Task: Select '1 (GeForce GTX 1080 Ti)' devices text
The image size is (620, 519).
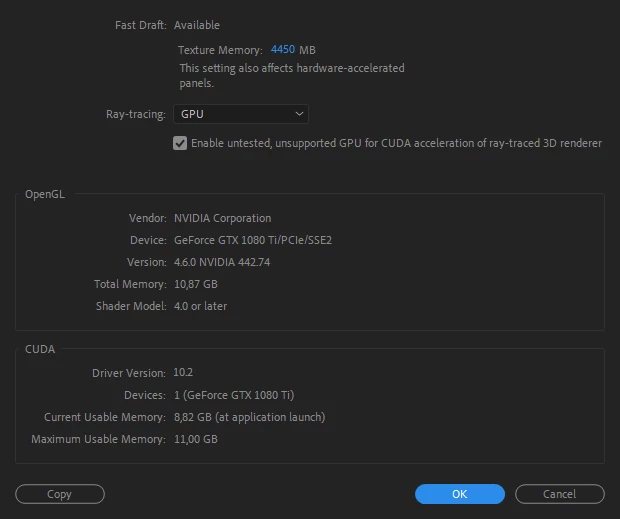Action: (234, 395)
